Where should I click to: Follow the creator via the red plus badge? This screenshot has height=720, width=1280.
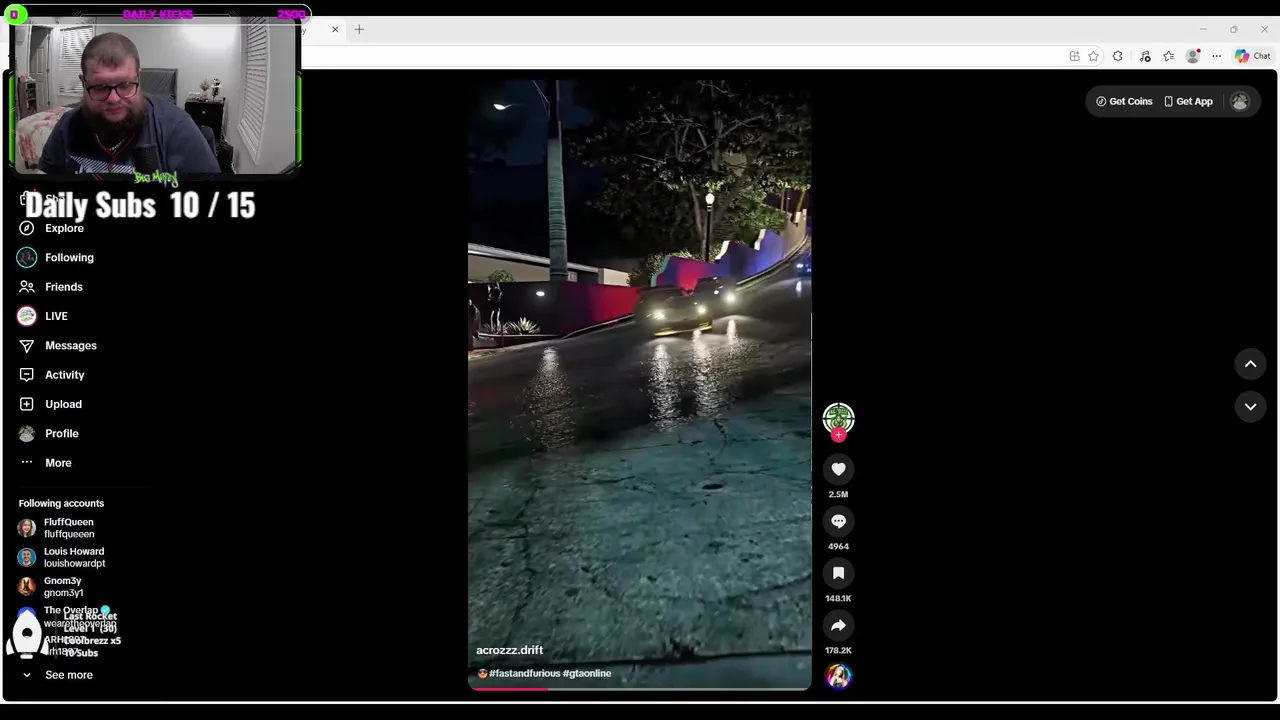click(x=838, y=435)
